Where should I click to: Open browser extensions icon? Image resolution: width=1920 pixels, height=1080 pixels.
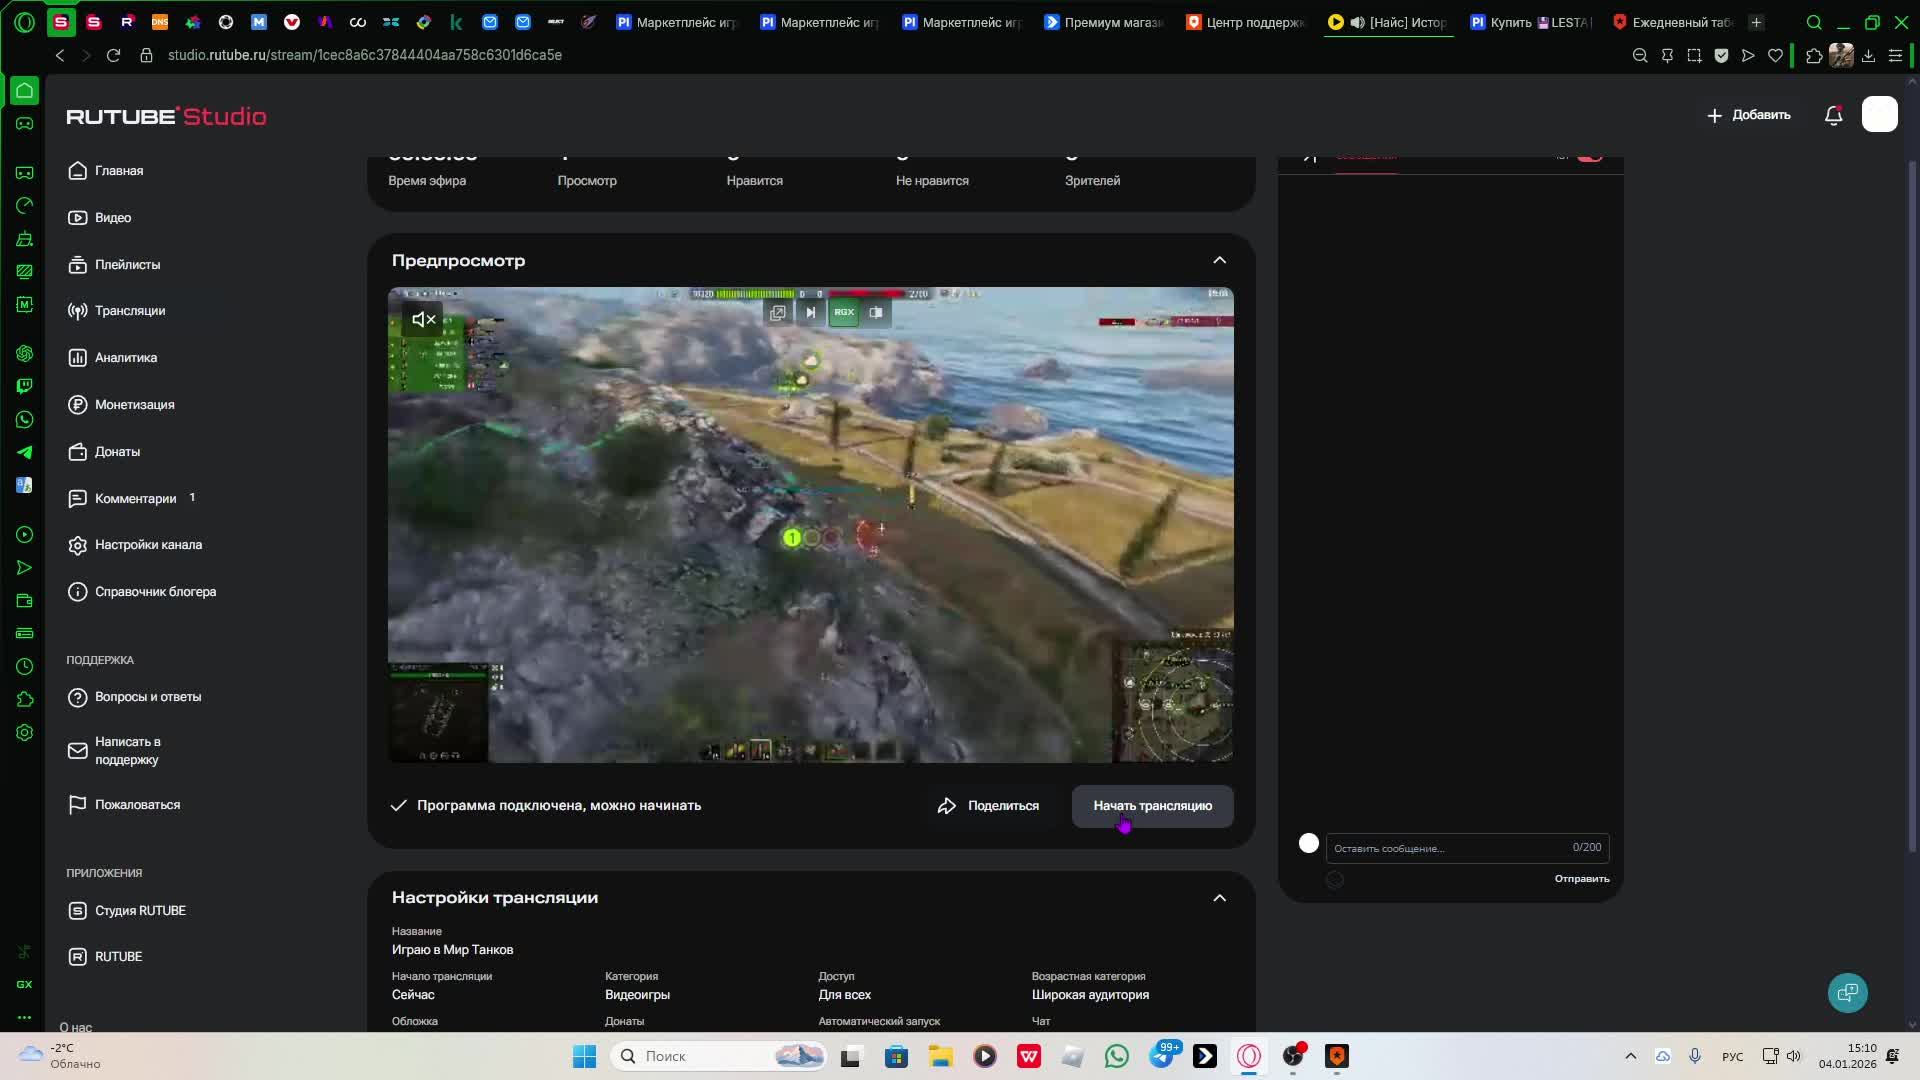(1814, 56)
